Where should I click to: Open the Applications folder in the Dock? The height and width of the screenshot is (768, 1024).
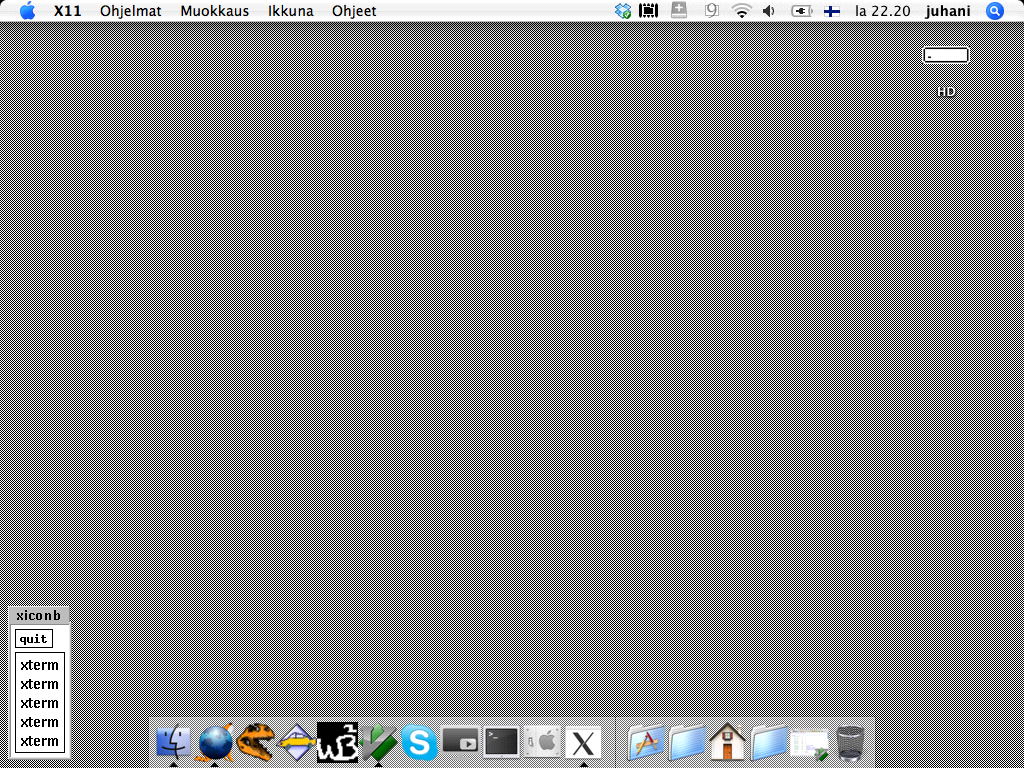pyautogui.click(x=647, y=743)
